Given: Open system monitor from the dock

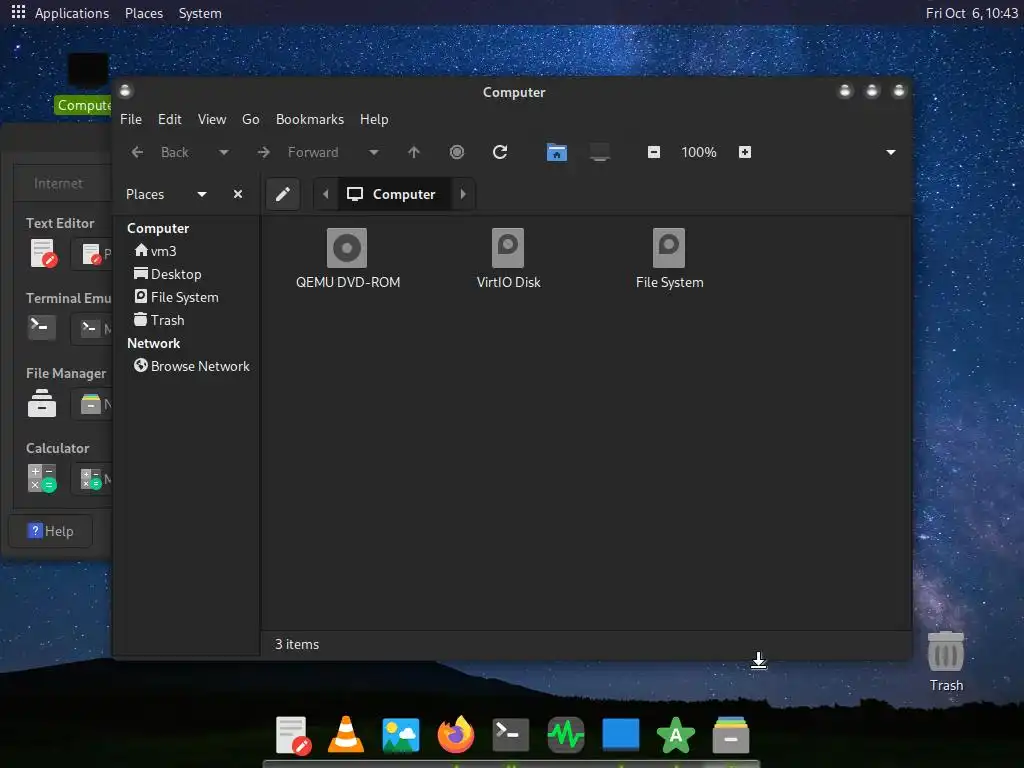Looking at the screenshot, I should [566, 735].
